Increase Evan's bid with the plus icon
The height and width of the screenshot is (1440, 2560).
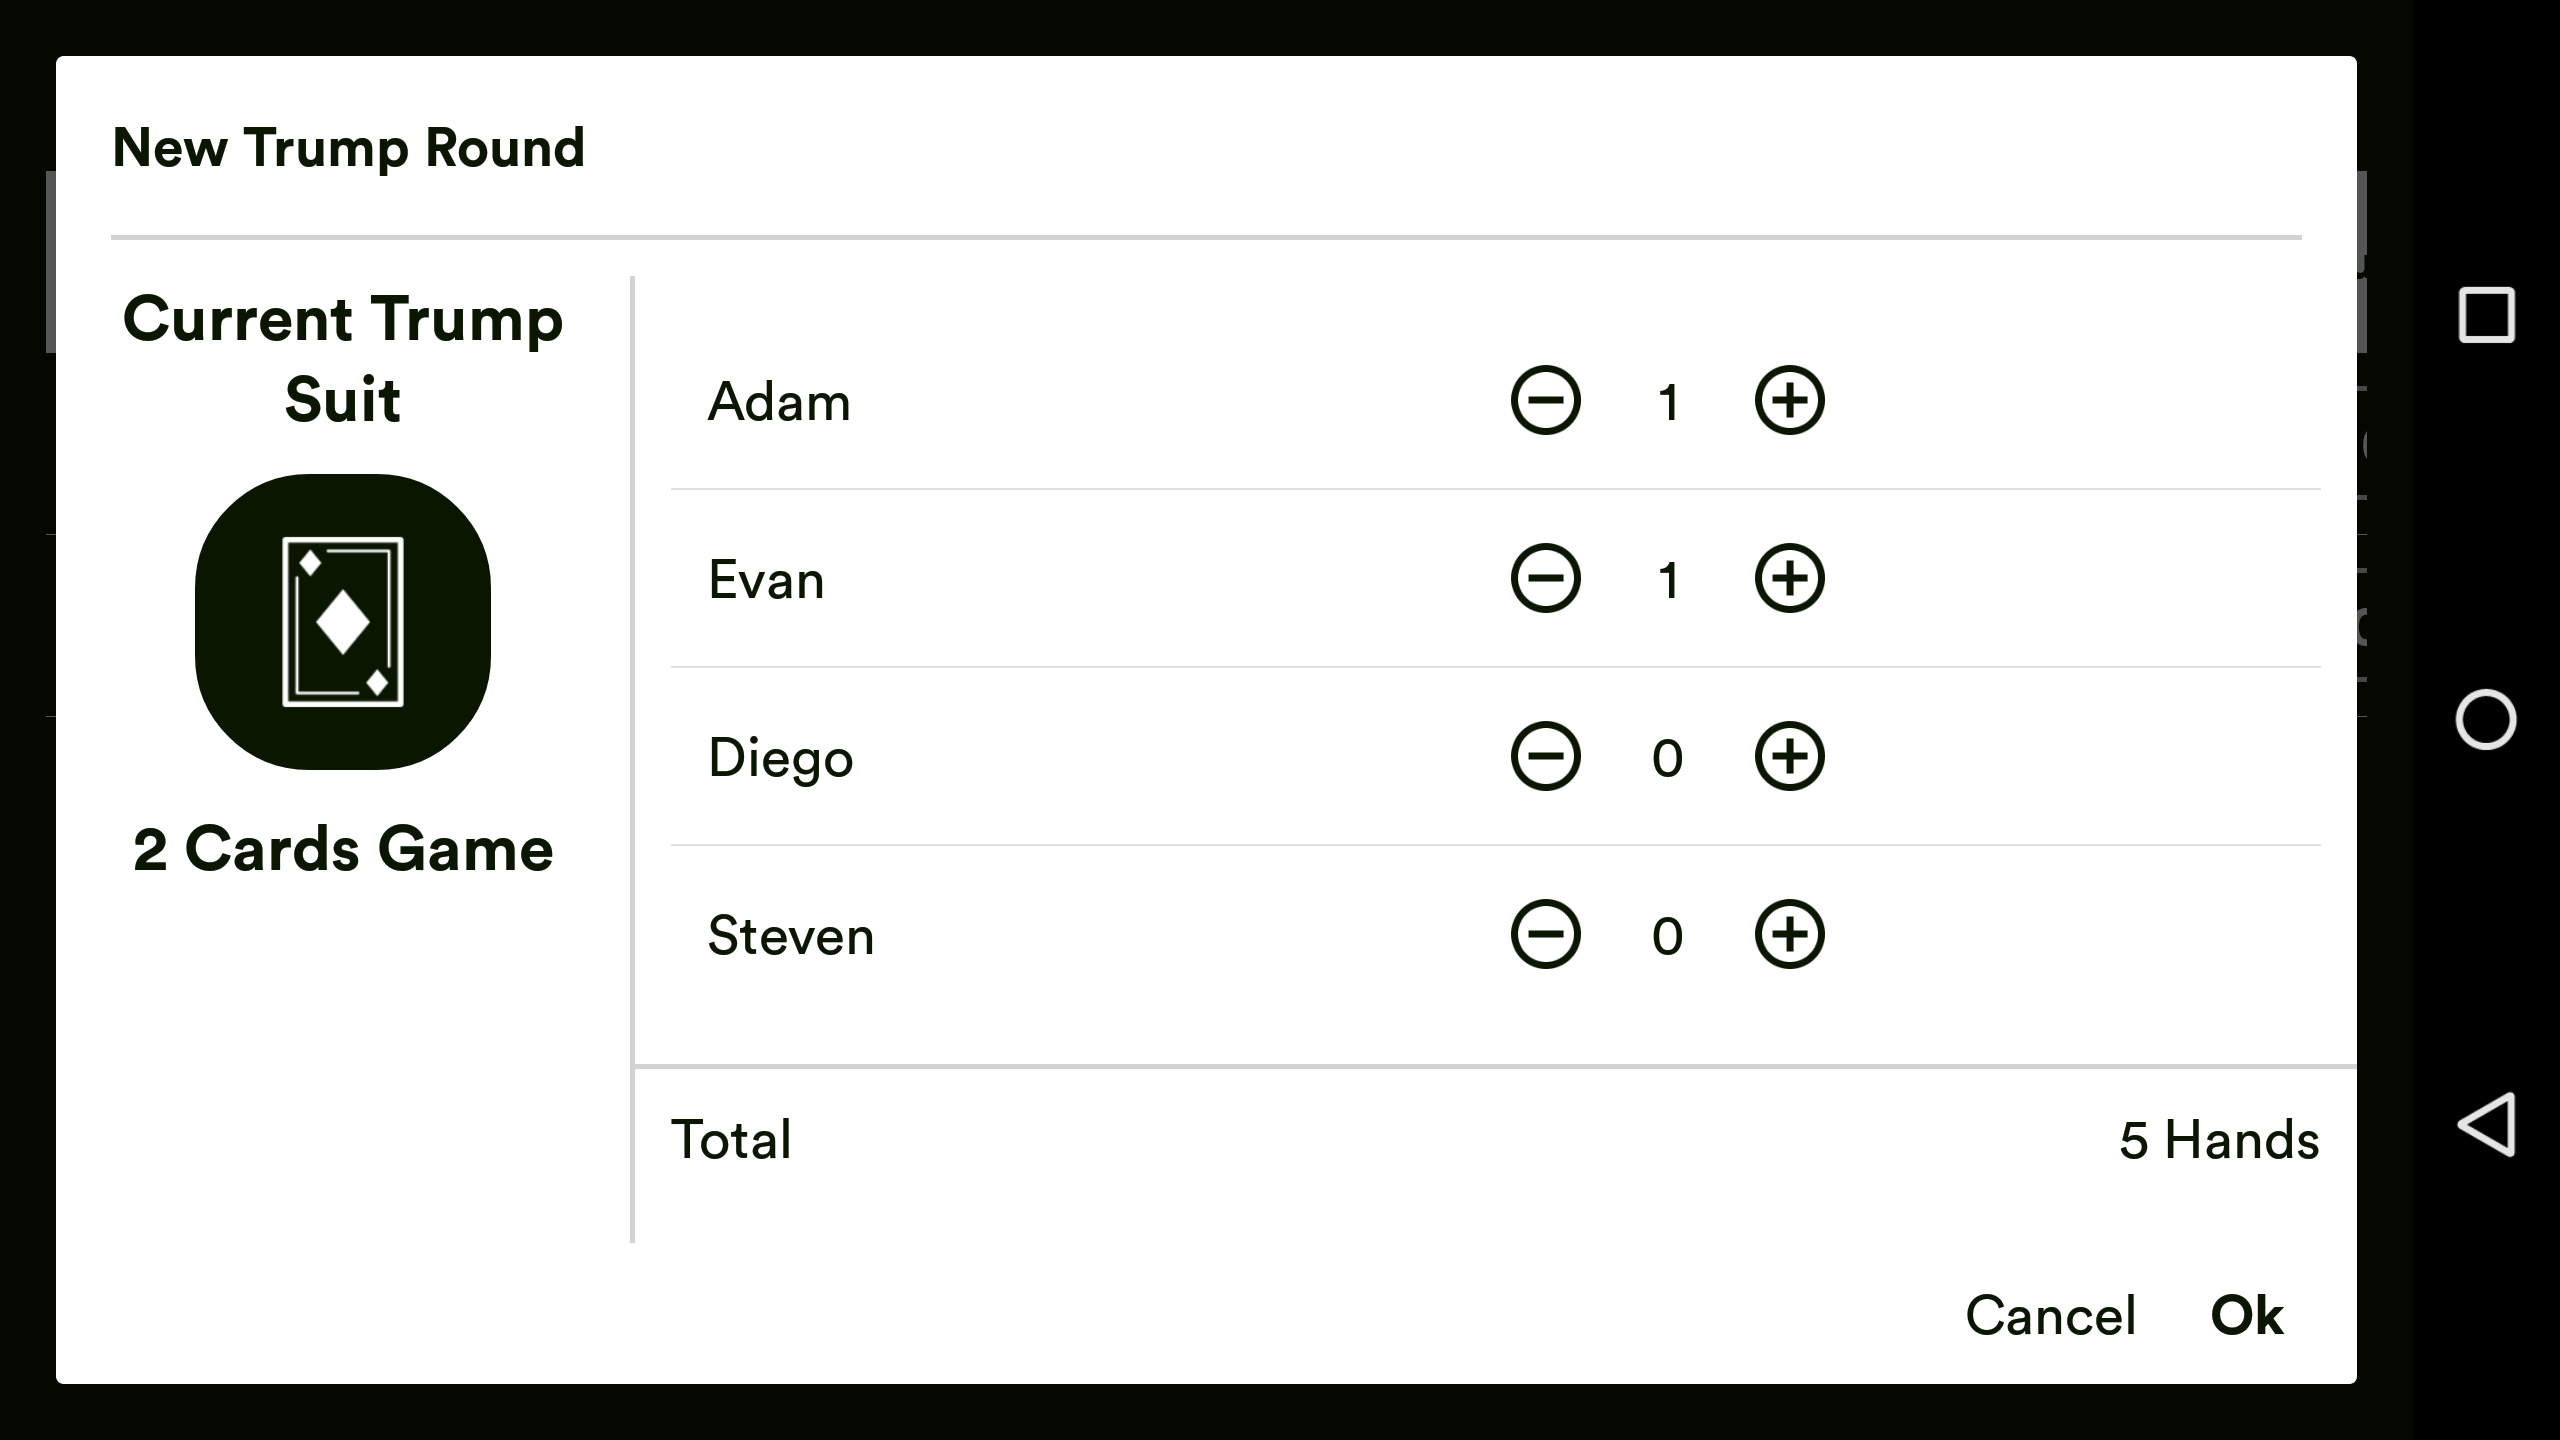coord(1790,579)
